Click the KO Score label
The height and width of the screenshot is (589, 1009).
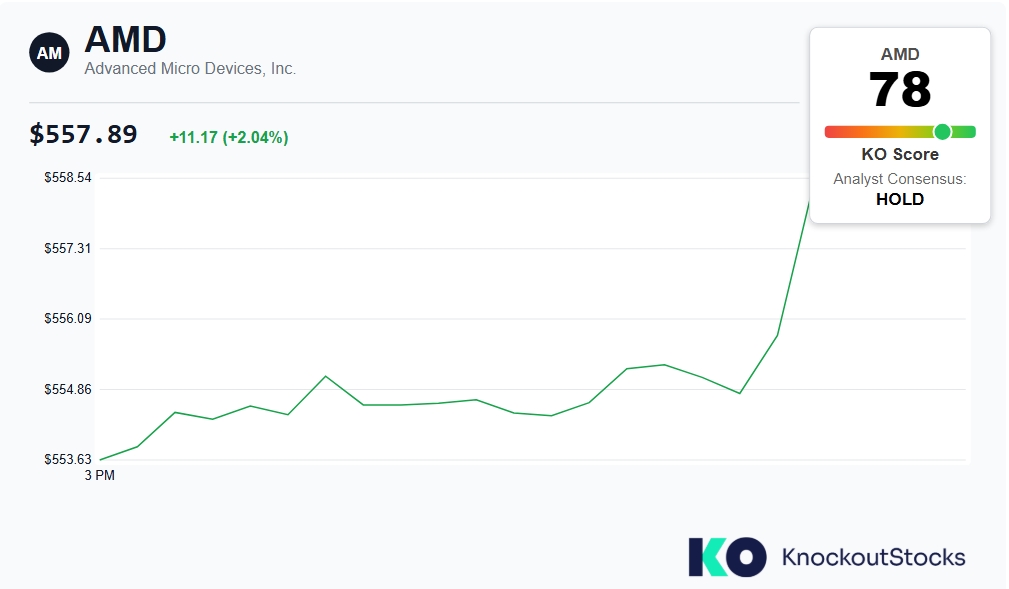[x=900, y=154]
